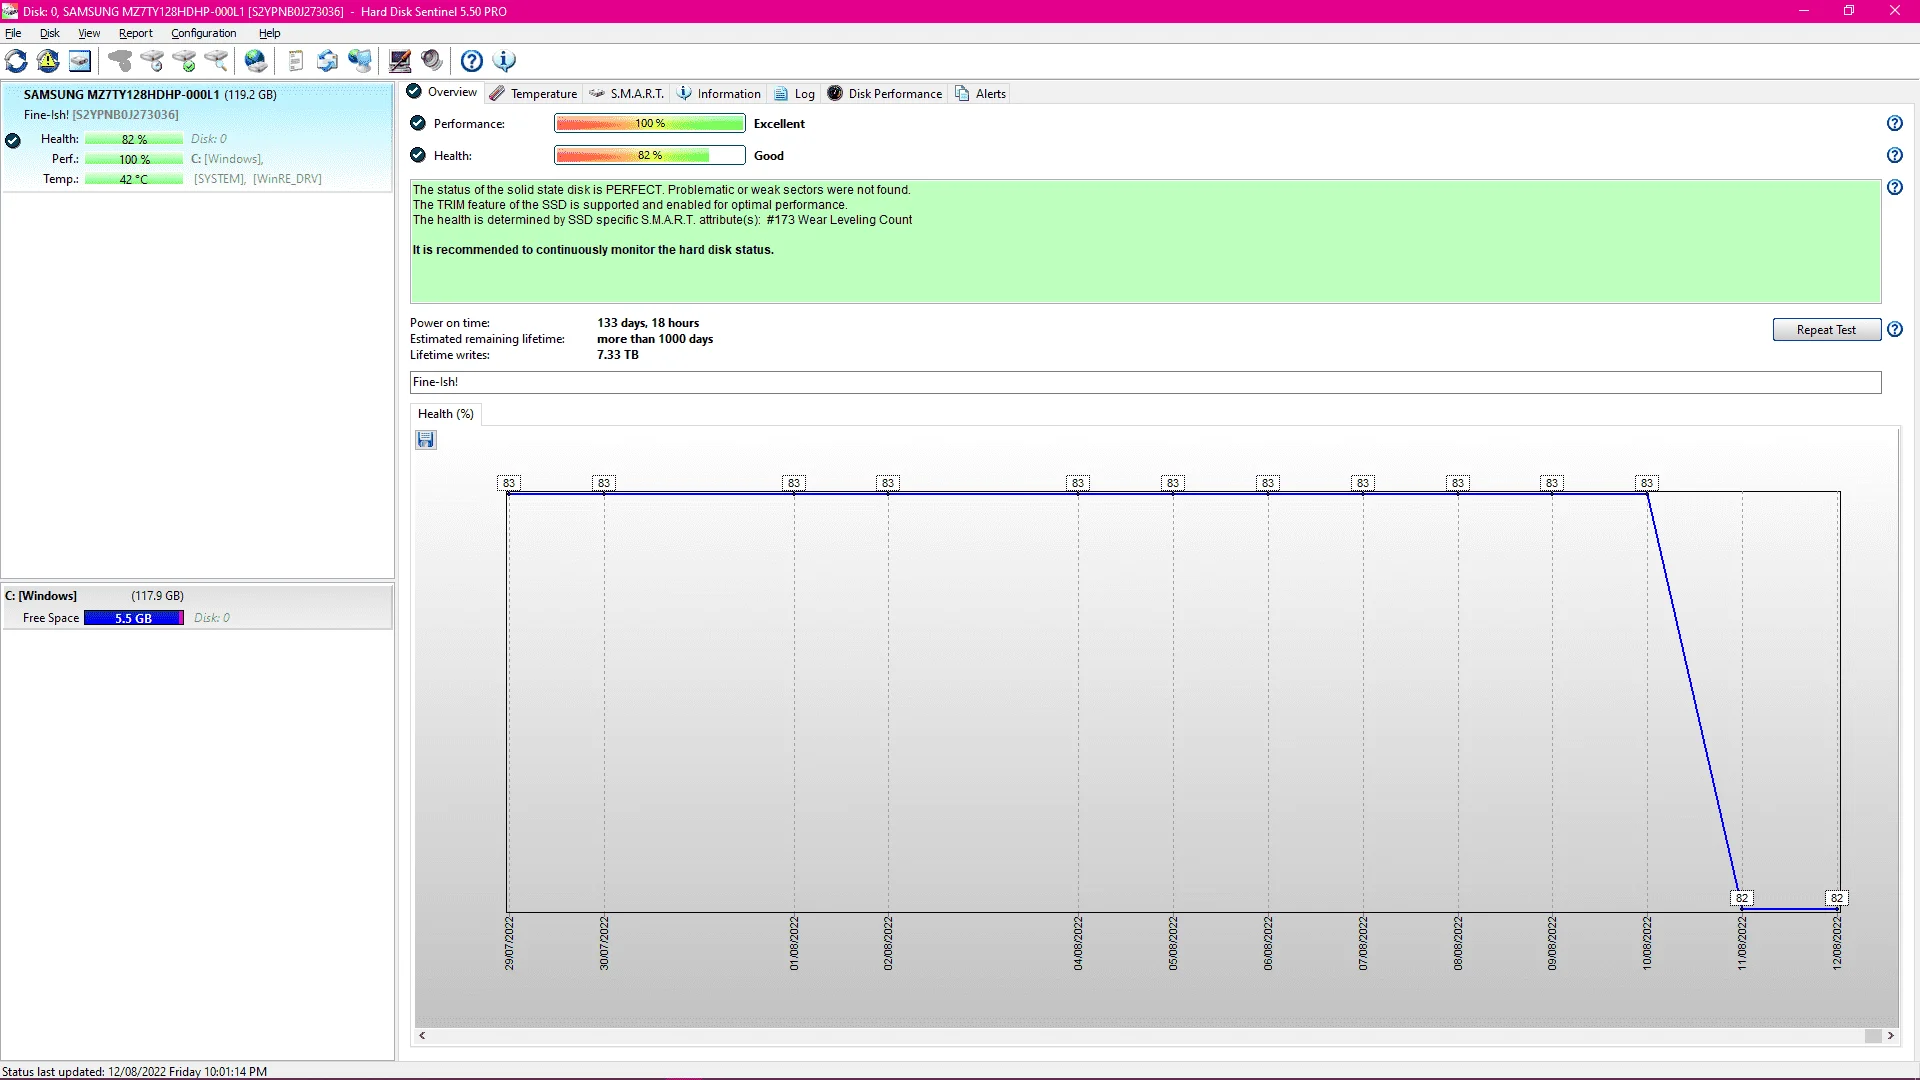
Task: Click the 83 data point above 29/07/2022
Action: [509, 483]
